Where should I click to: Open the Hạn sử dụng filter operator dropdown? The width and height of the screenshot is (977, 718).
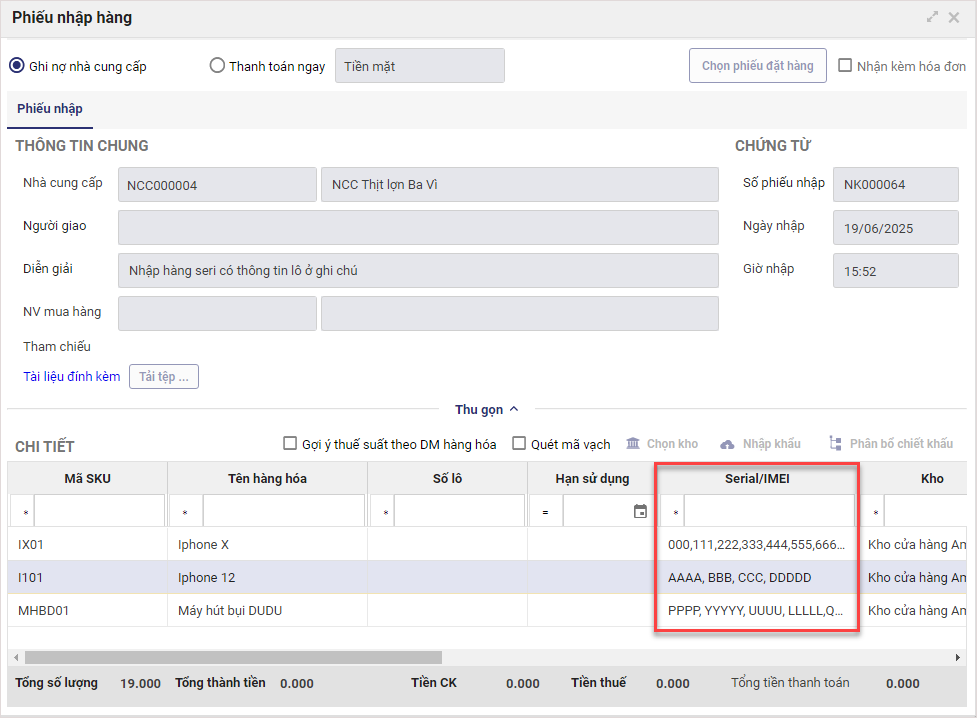click(x=545, y=512)
